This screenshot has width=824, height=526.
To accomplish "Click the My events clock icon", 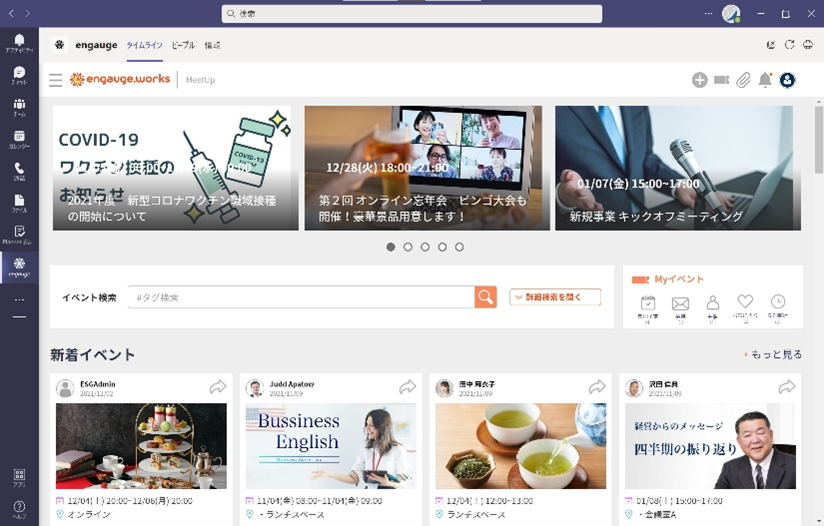I will point(778,302).
